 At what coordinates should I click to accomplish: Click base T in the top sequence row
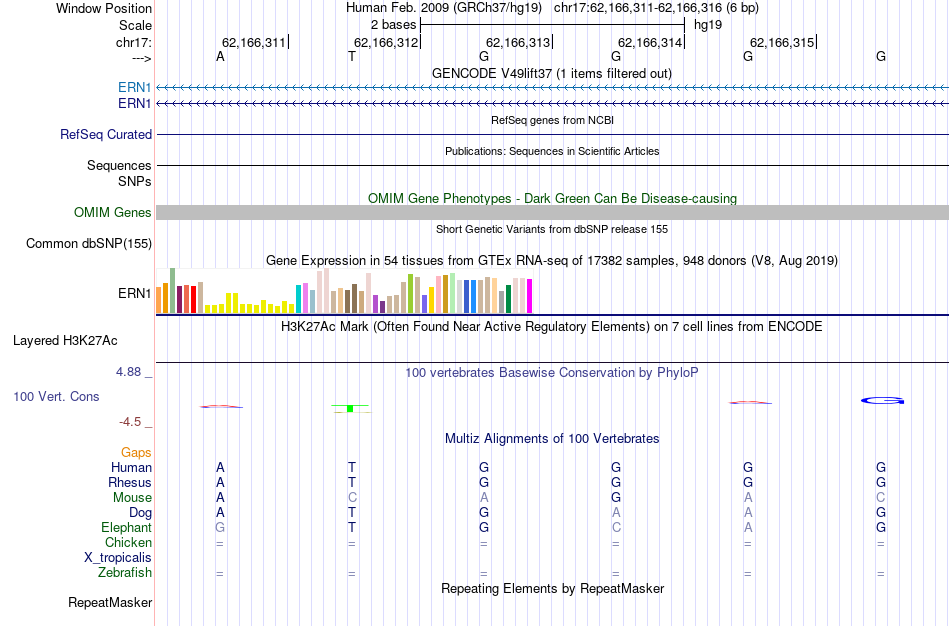click(x=352, y=56)
